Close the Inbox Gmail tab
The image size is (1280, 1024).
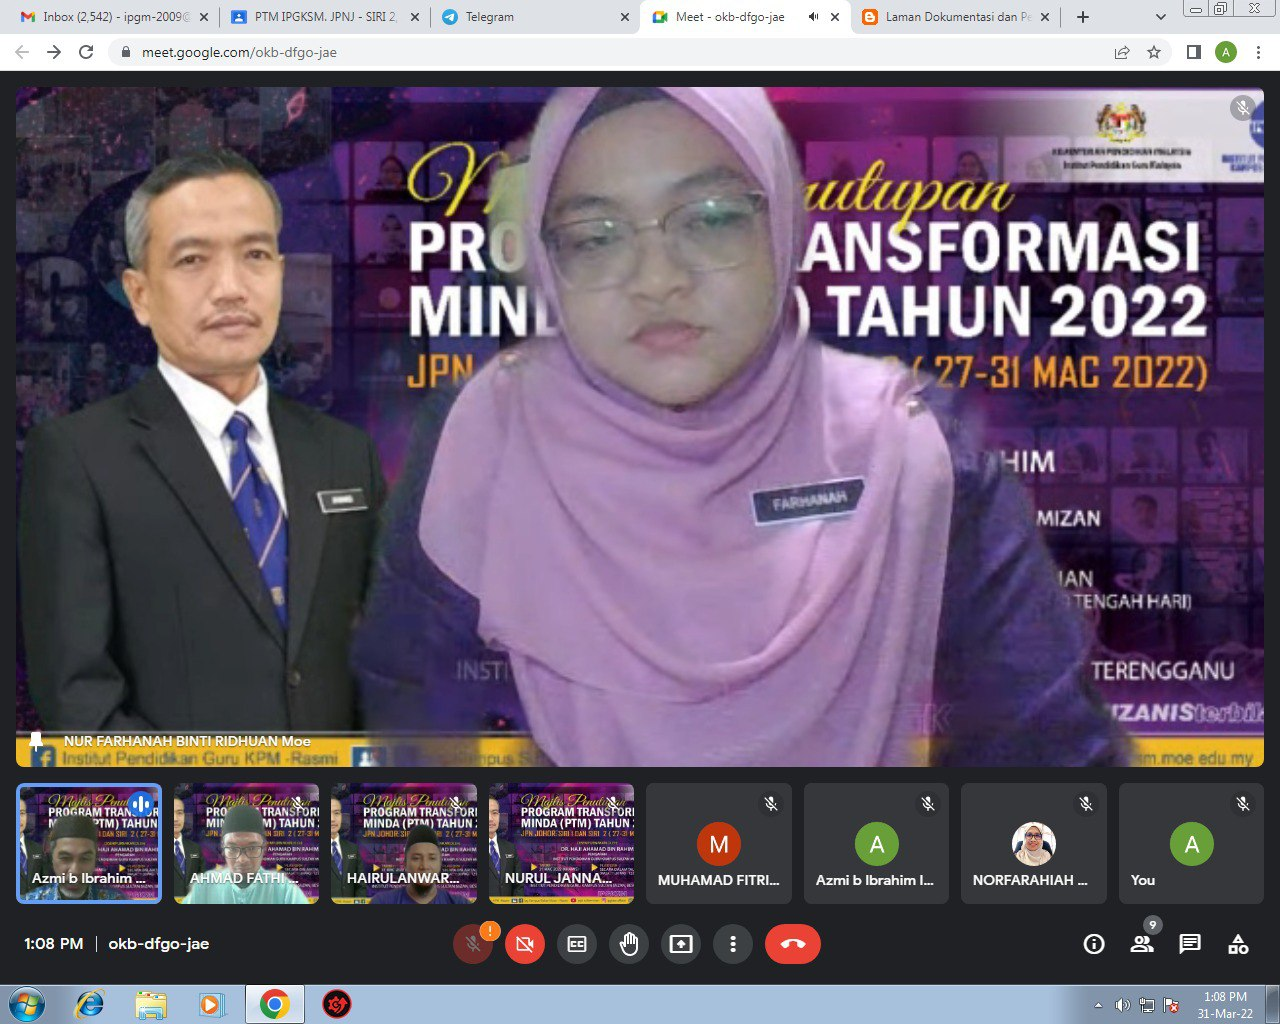click(204, 17)
